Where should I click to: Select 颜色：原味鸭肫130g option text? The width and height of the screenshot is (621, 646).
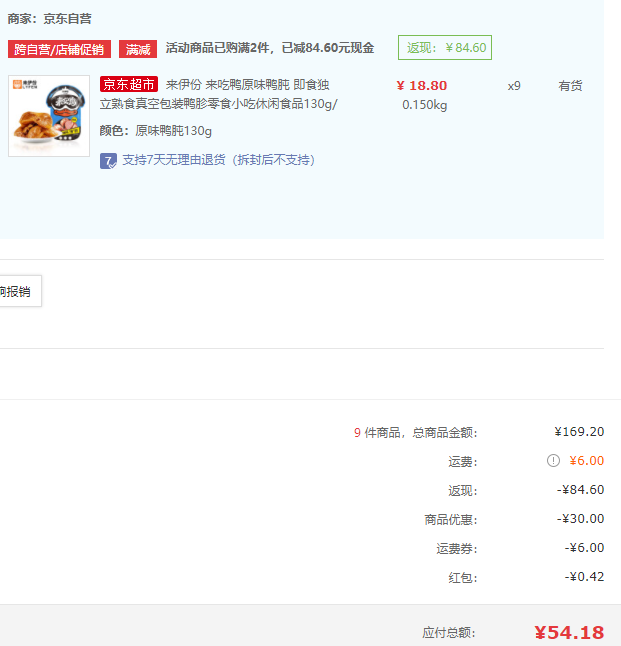(x=156, y=131)
